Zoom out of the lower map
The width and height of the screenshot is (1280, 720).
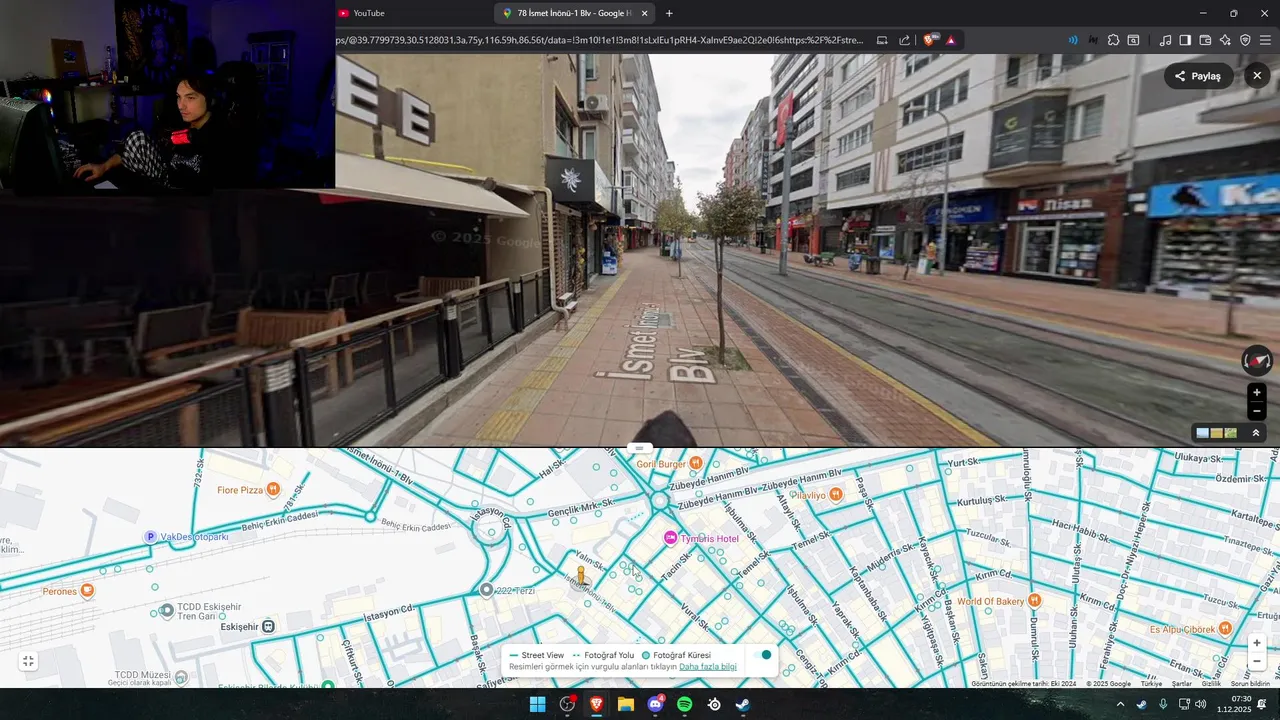(x=1257, y=661)
